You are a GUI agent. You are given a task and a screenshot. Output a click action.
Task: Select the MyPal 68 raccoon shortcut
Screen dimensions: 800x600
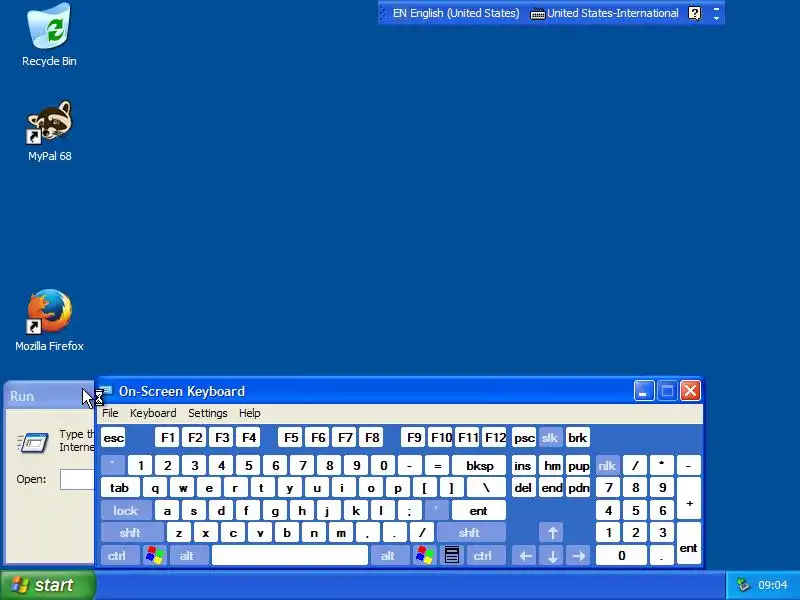click(49, 131)
